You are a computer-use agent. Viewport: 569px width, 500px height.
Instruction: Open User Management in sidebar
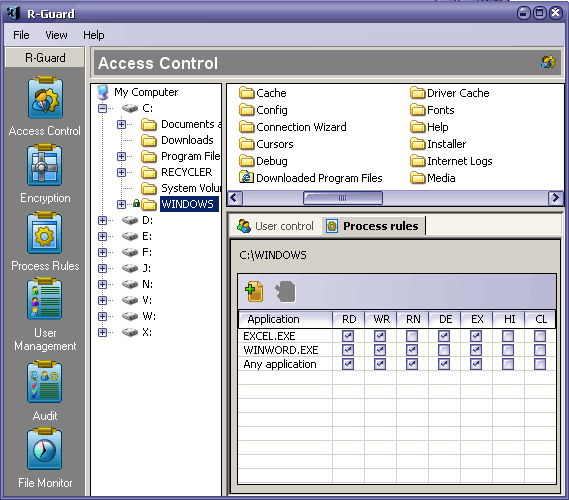pyautogui.click(x=45, y=299)
